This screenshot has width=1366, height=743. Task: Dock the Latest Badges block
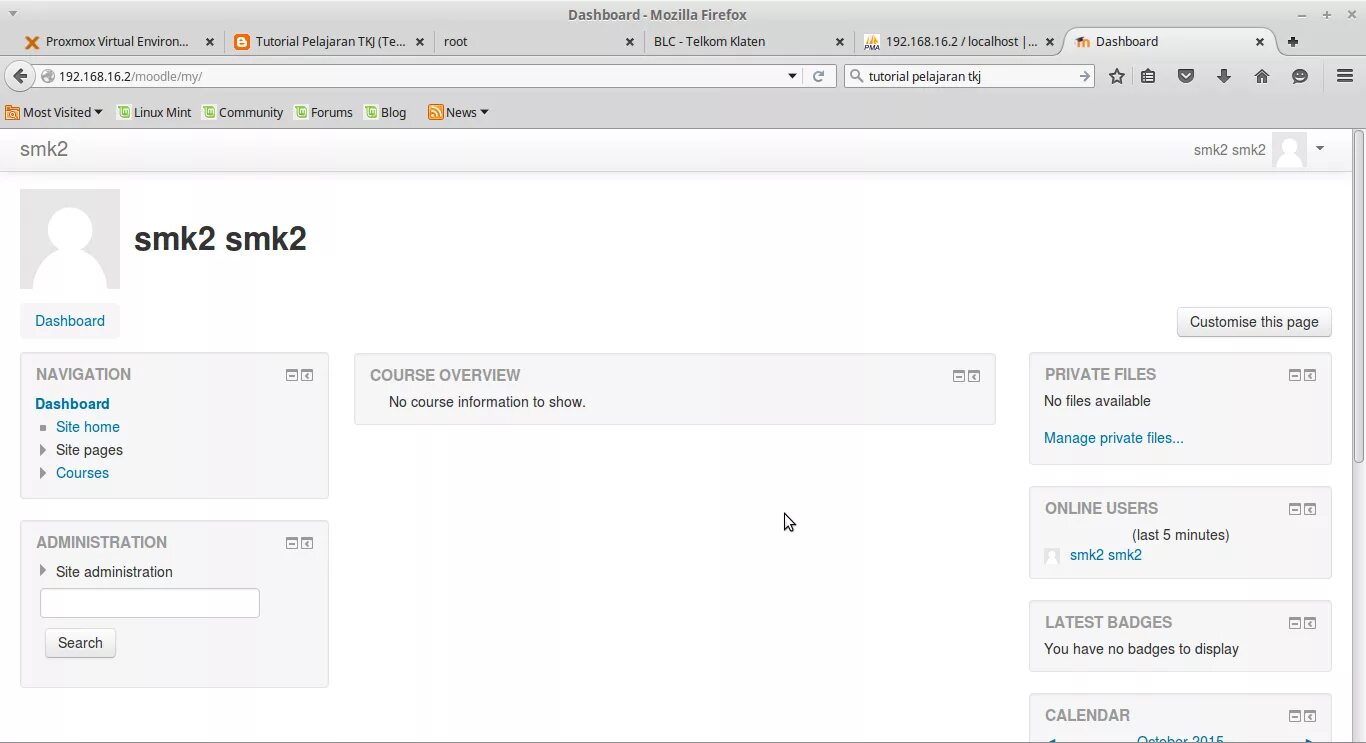[1310, 624]
